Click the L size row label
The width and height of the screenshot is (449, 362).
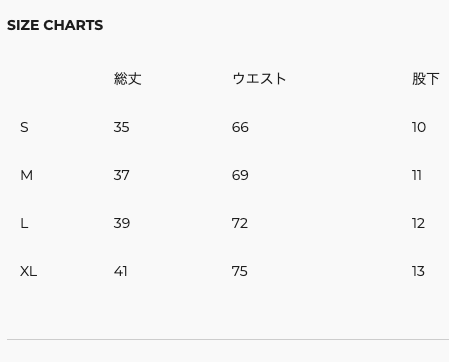[24, 223]
